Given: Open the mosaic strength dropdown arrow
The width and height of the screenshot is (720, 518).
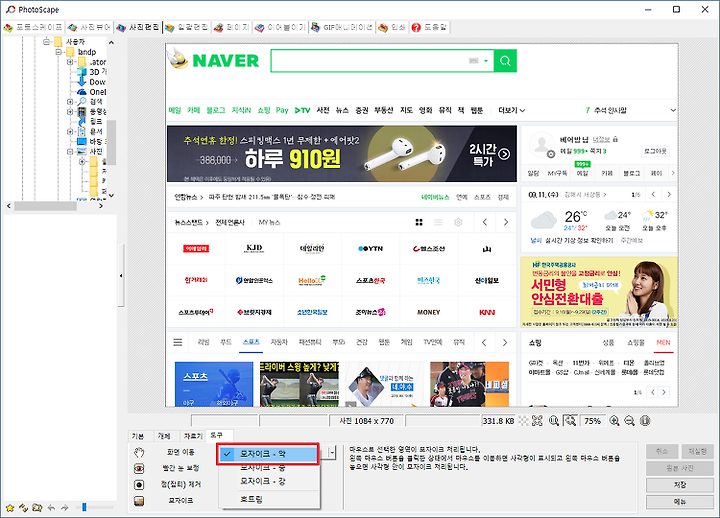Looking at the screenshot, I should tap(332, 452).
